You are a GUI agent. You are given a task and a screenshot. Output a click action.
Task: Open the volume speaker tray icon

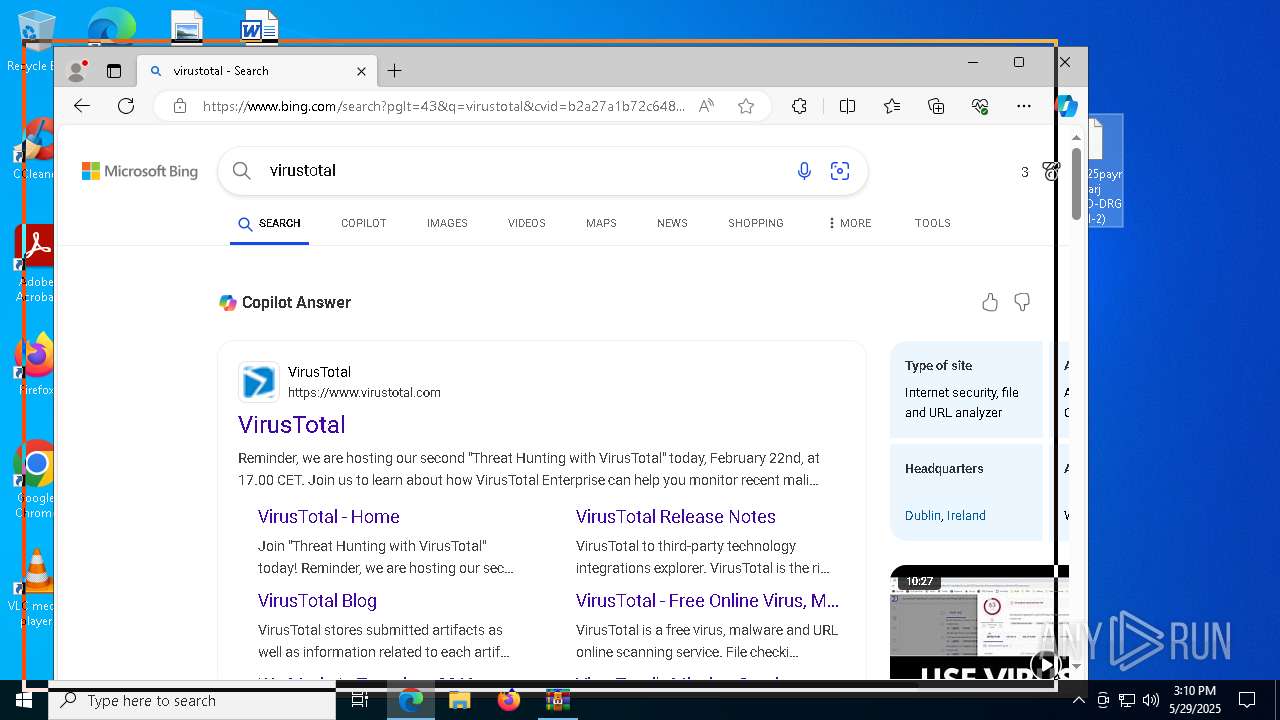(x=1150, y=700)
